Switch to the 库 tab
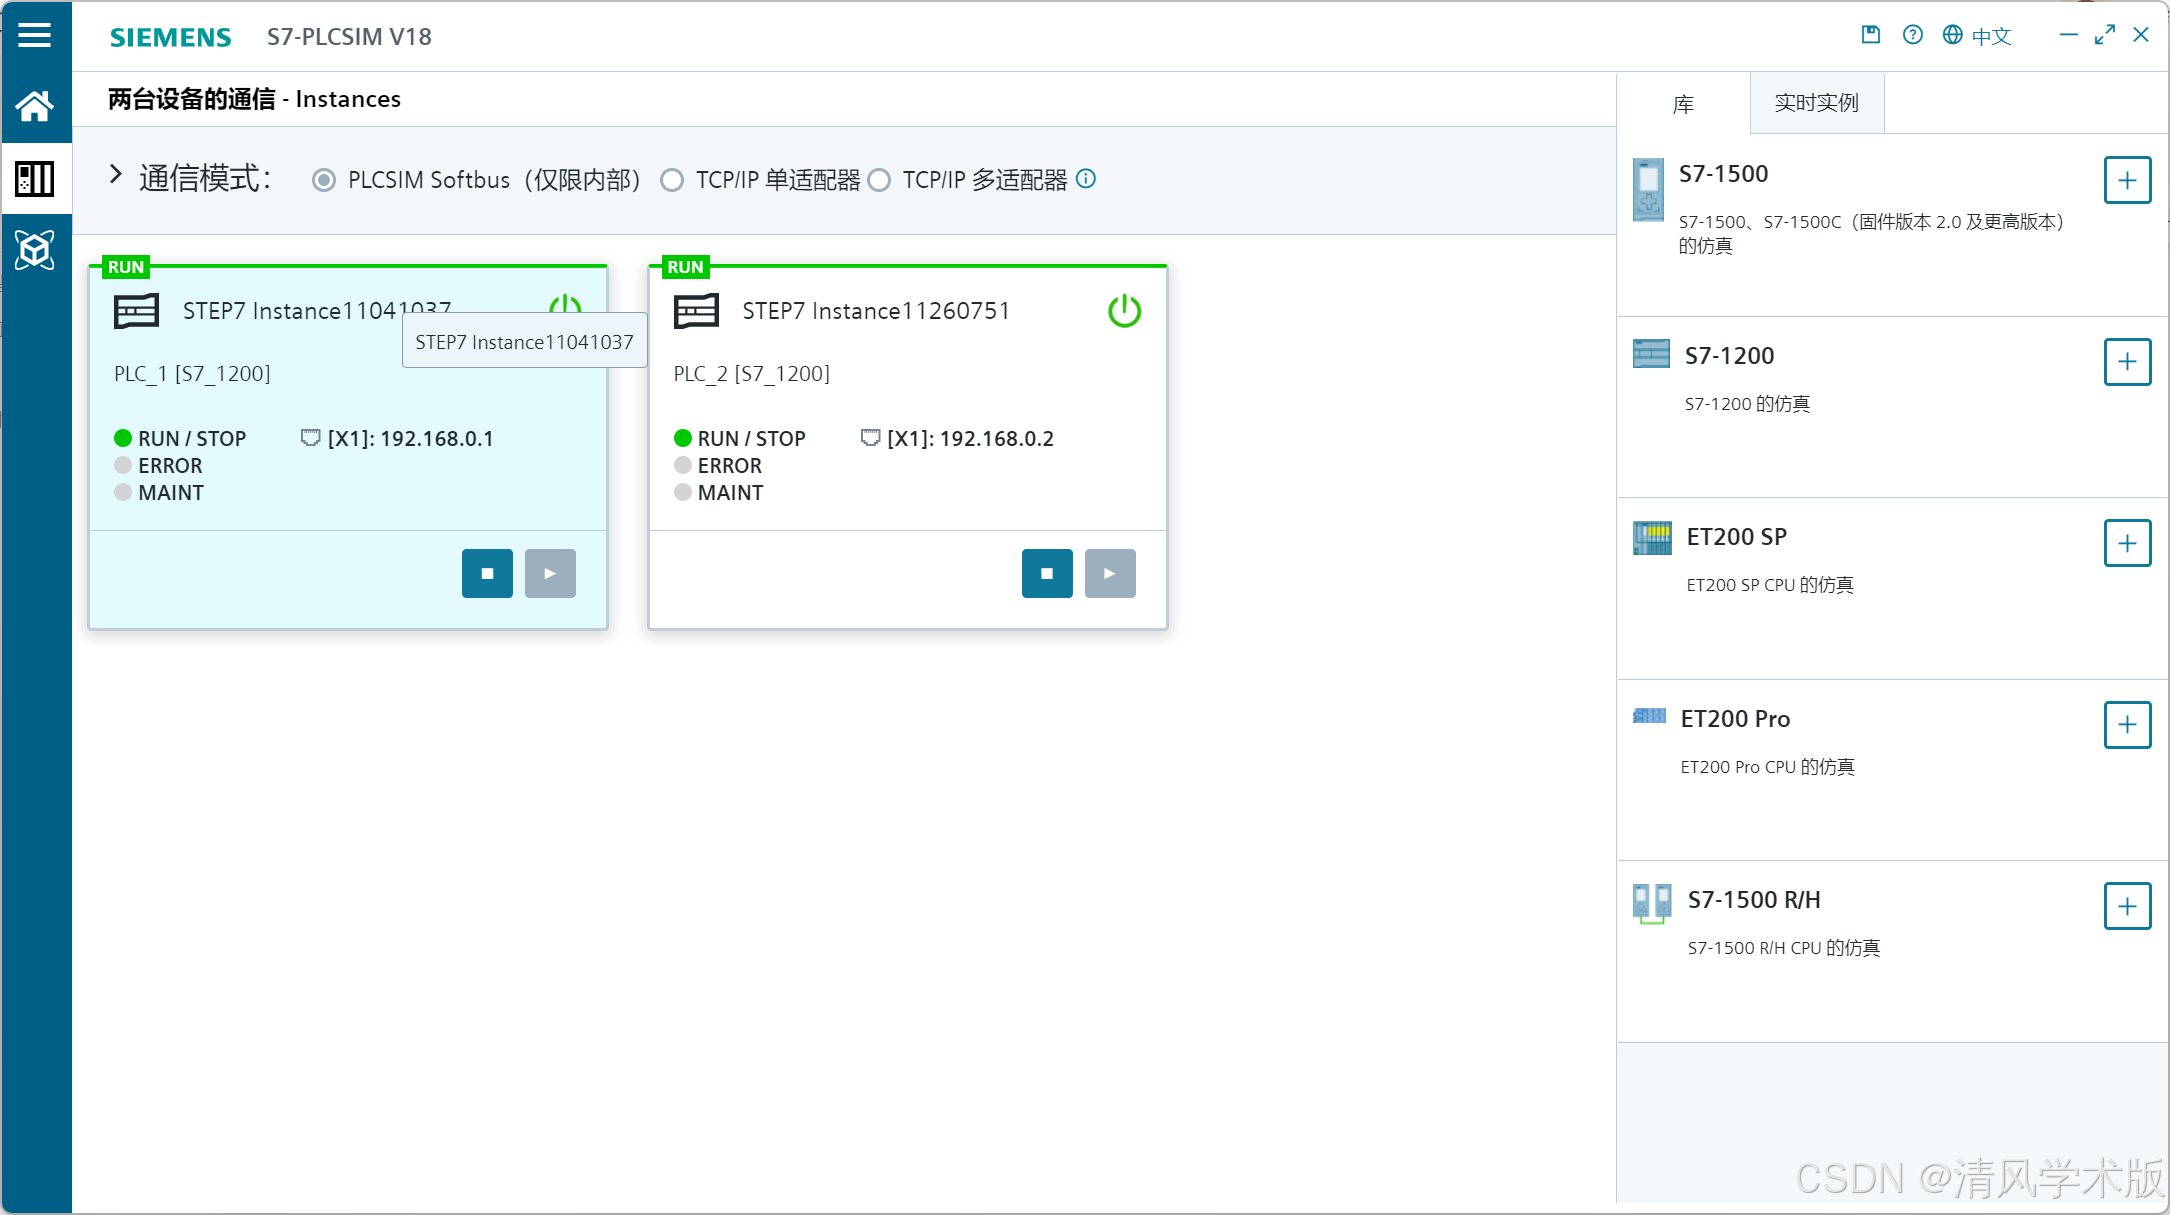Image resolution: width=2170 pixels, height=1215 pixels. click(x=1683, y=104)
